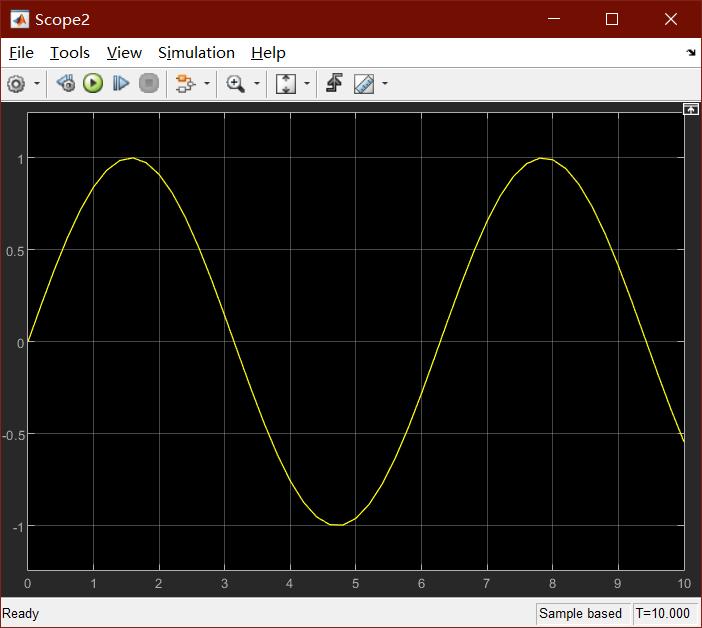
Task: Click the Scope2 window title
Action: (x=62, y=20)
